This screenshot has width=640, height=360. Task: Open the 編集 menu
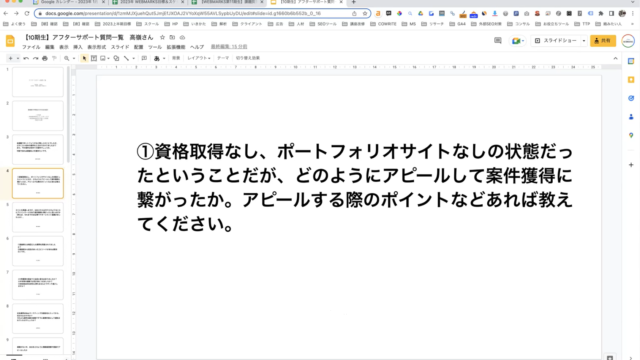point(49,47)
